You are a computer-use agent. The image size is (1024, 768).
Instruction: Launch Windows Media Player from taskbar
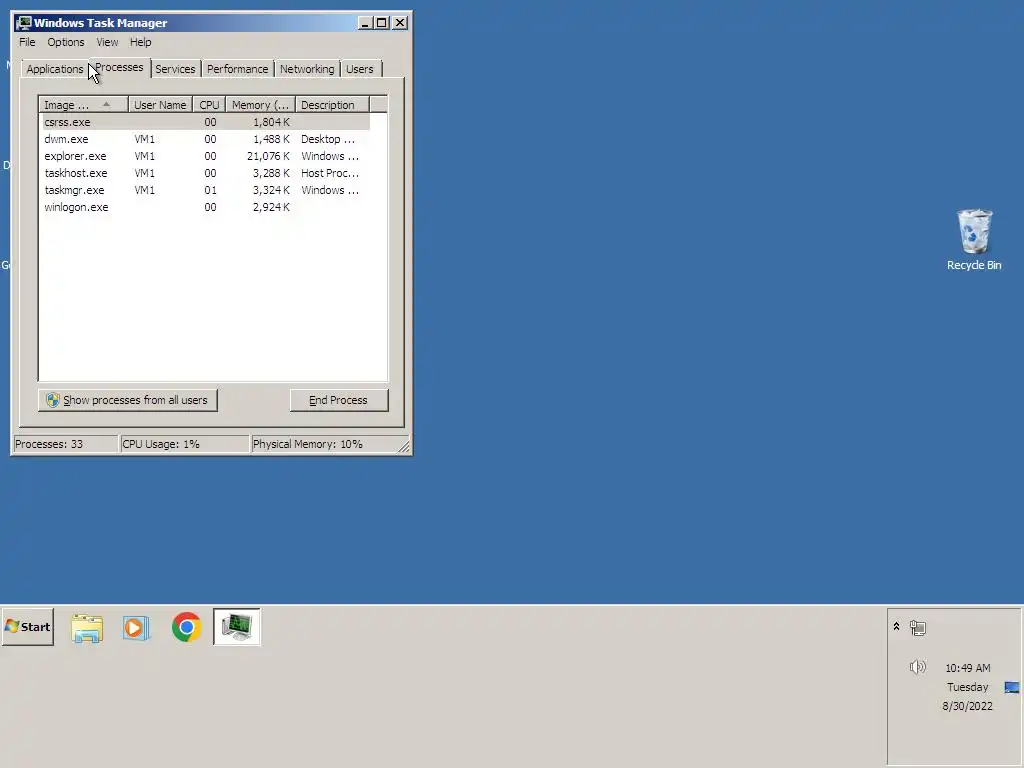pyautogui.click(x=136, y=628)
